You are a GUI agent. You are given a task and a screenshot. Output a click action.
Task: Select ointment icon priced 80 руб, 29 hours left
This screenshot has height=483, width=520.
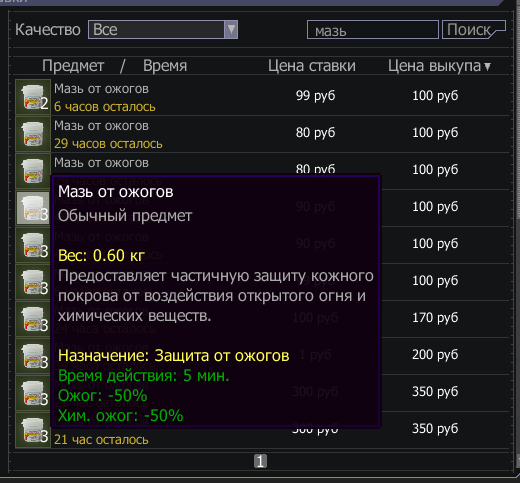pyautogui.click(x=33, y=134)
